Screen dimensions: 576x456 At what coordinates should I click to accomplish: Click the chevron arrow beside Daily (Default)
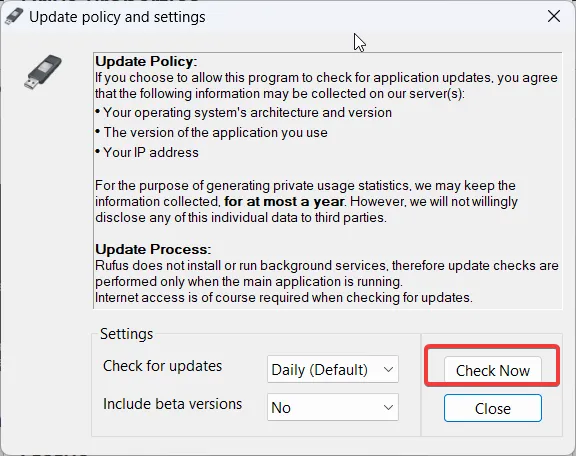(x=388, y=369)
